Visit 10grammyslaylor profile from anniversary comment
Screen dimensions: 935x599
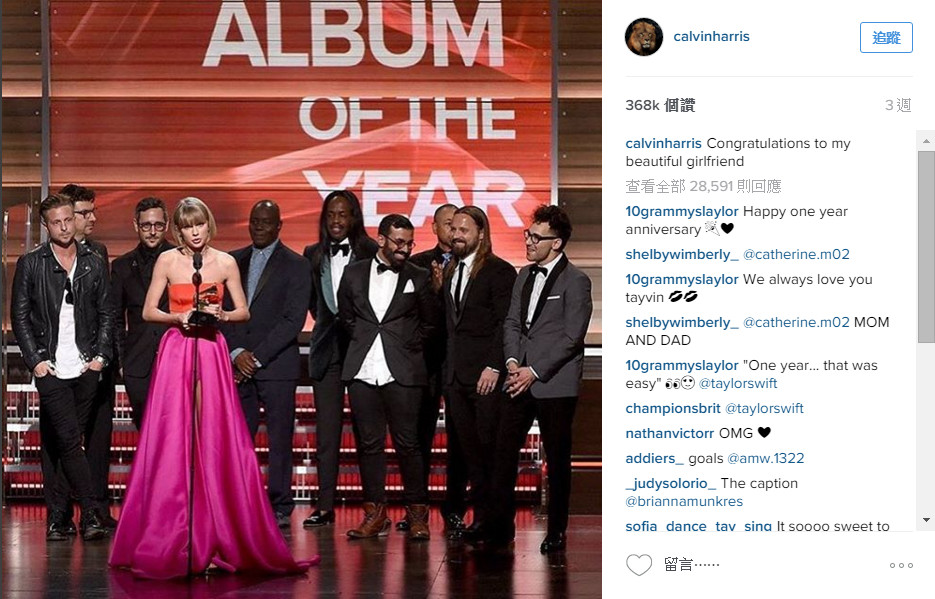click(682, 212)
